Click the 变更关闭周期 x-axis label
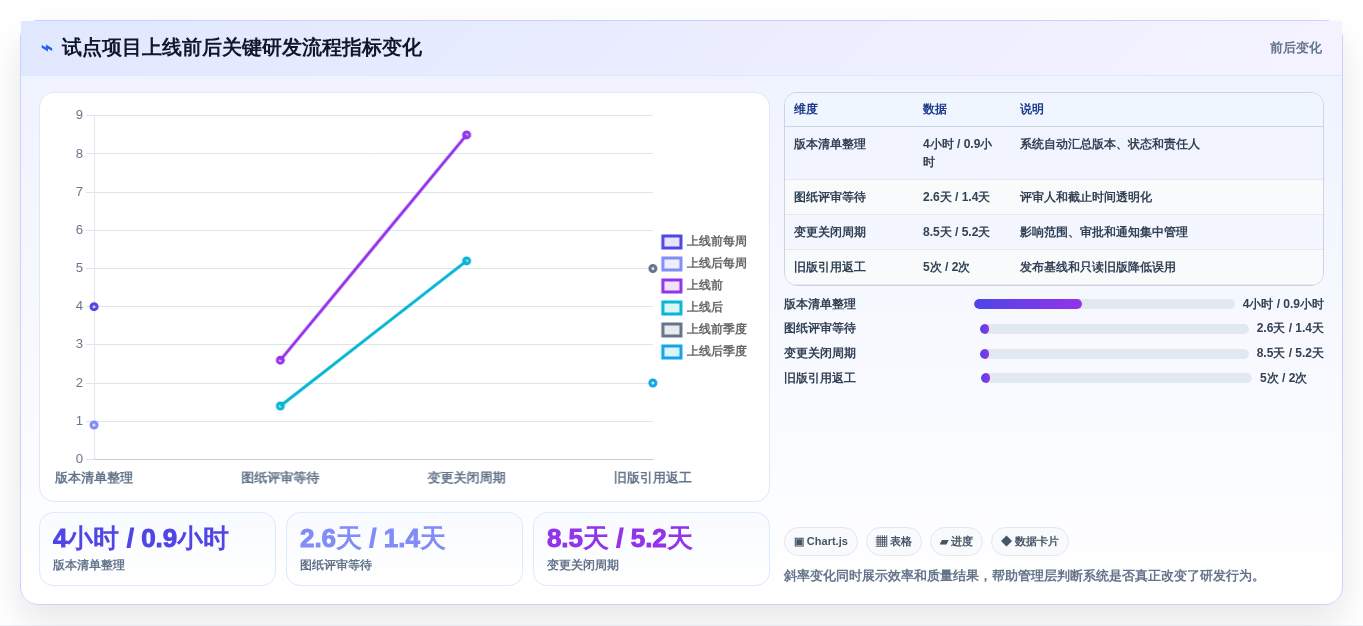The height and width of the screenshot is (626, 1363). [x=466, y=478]
